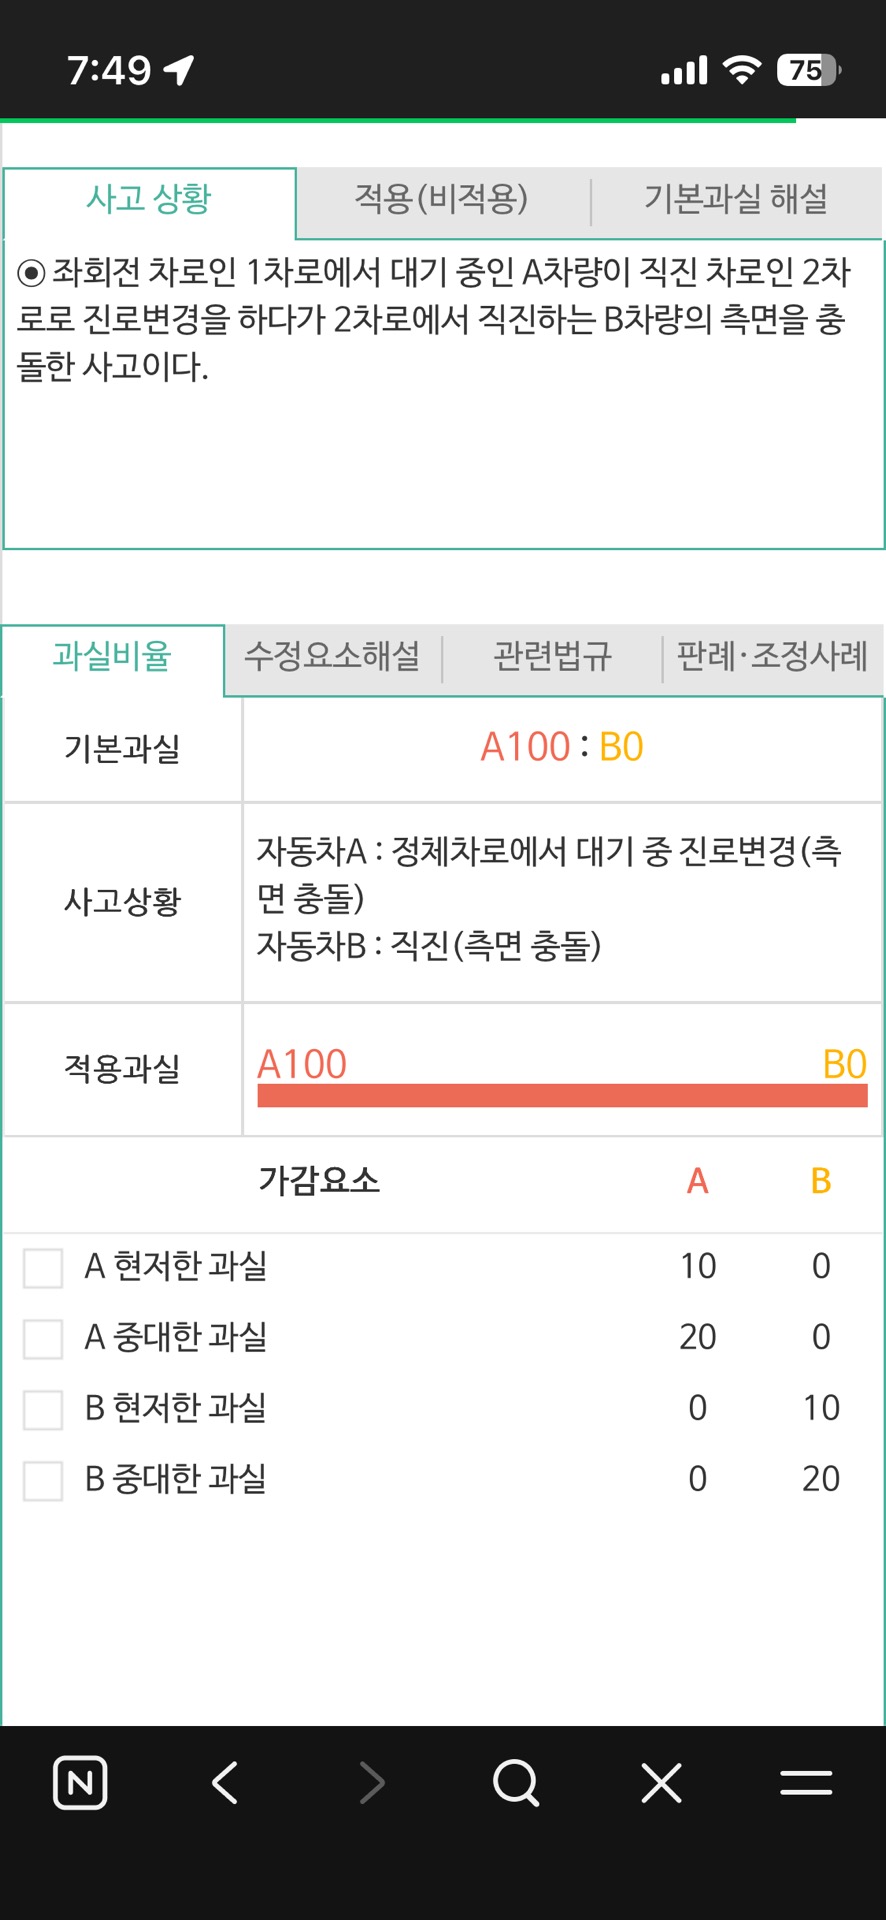Screen dimensions: 886x1920
Task: Open the hamburger menu icon
Action: click(x=806, y=1782)
